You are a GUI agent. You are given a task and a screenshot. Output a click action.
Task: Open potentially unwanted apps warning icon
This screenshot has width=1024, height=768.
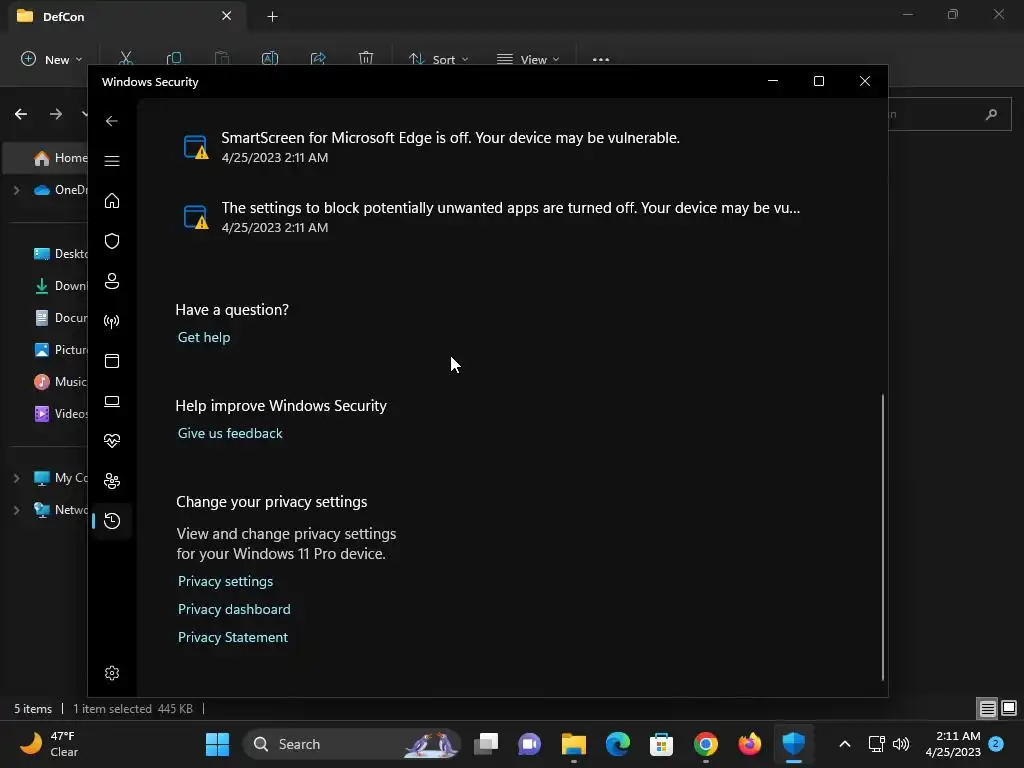pyautogui.click(x=195, y=217)
